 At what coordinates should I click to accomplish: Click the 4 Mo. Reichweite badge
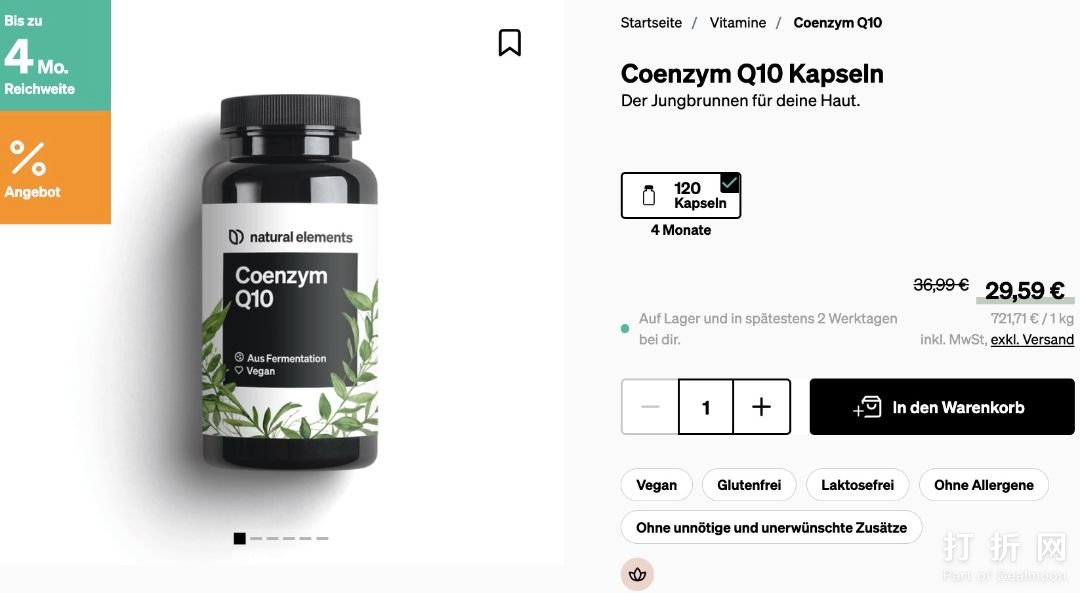(55, 56)
